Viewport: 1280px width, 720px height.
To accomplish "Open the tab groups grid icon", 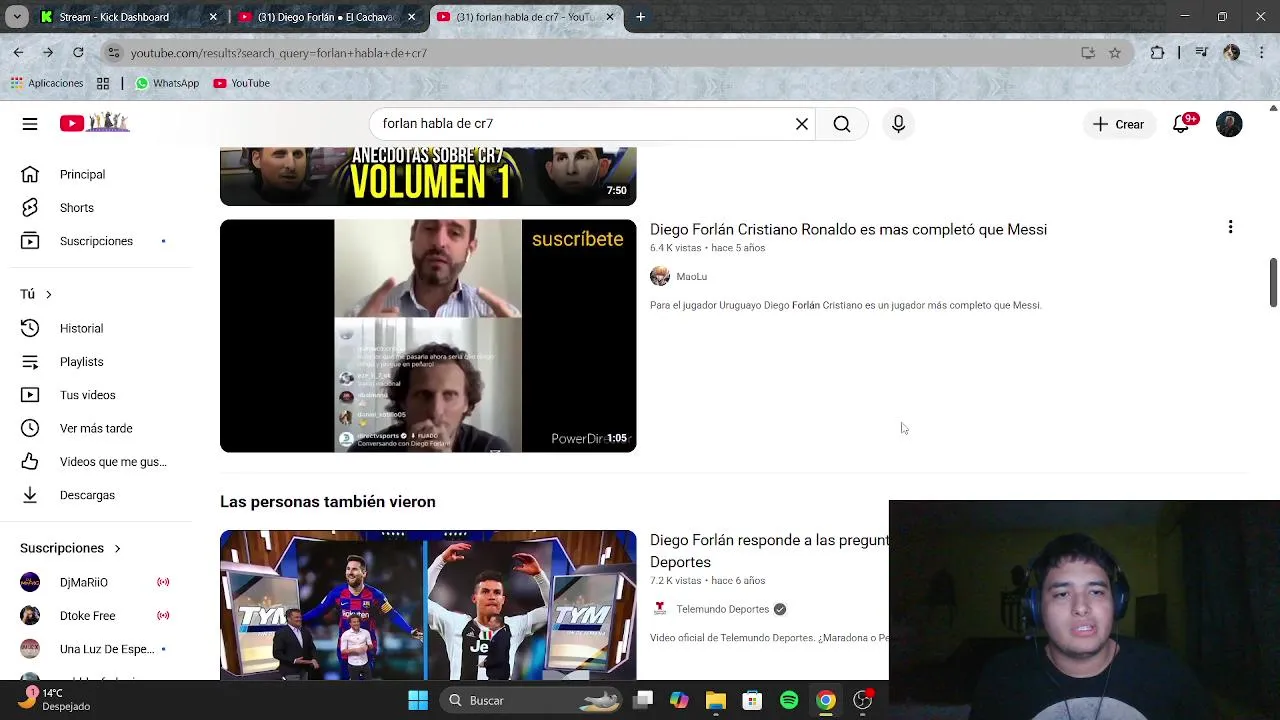I will click(x=103, y=83).
